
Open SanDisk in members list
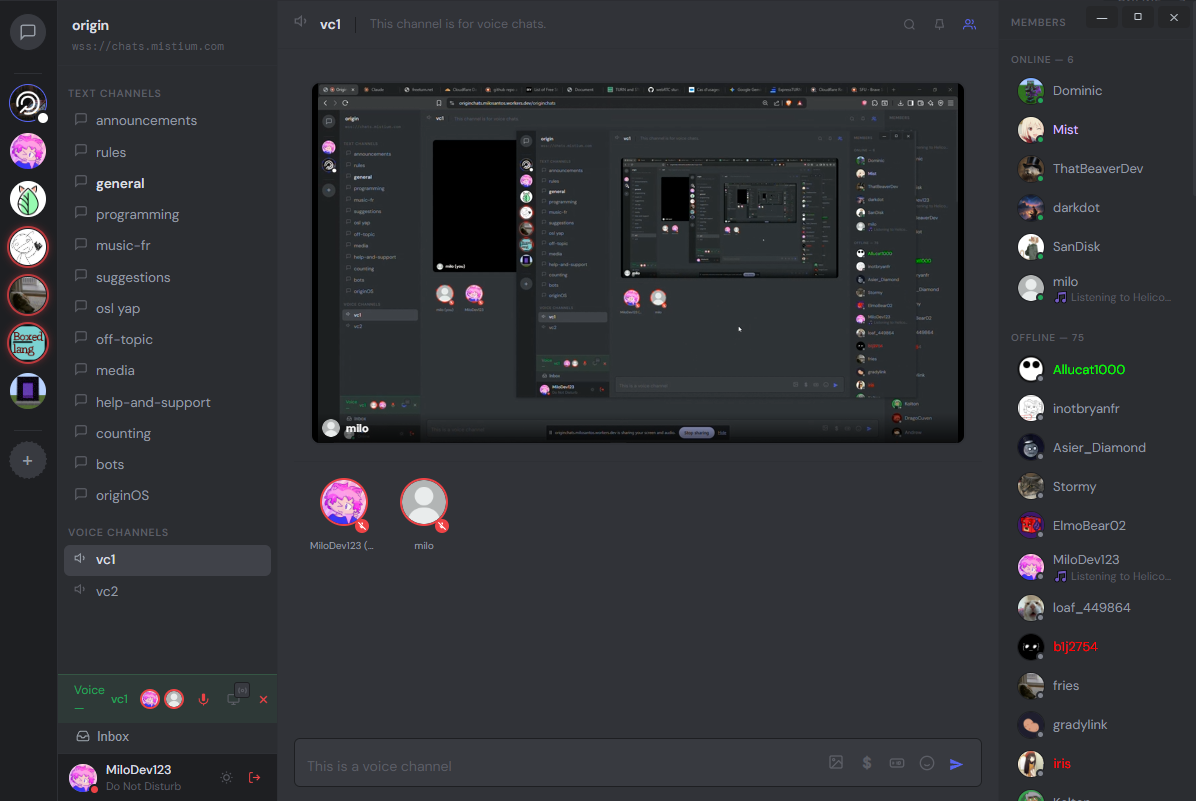1096,246
